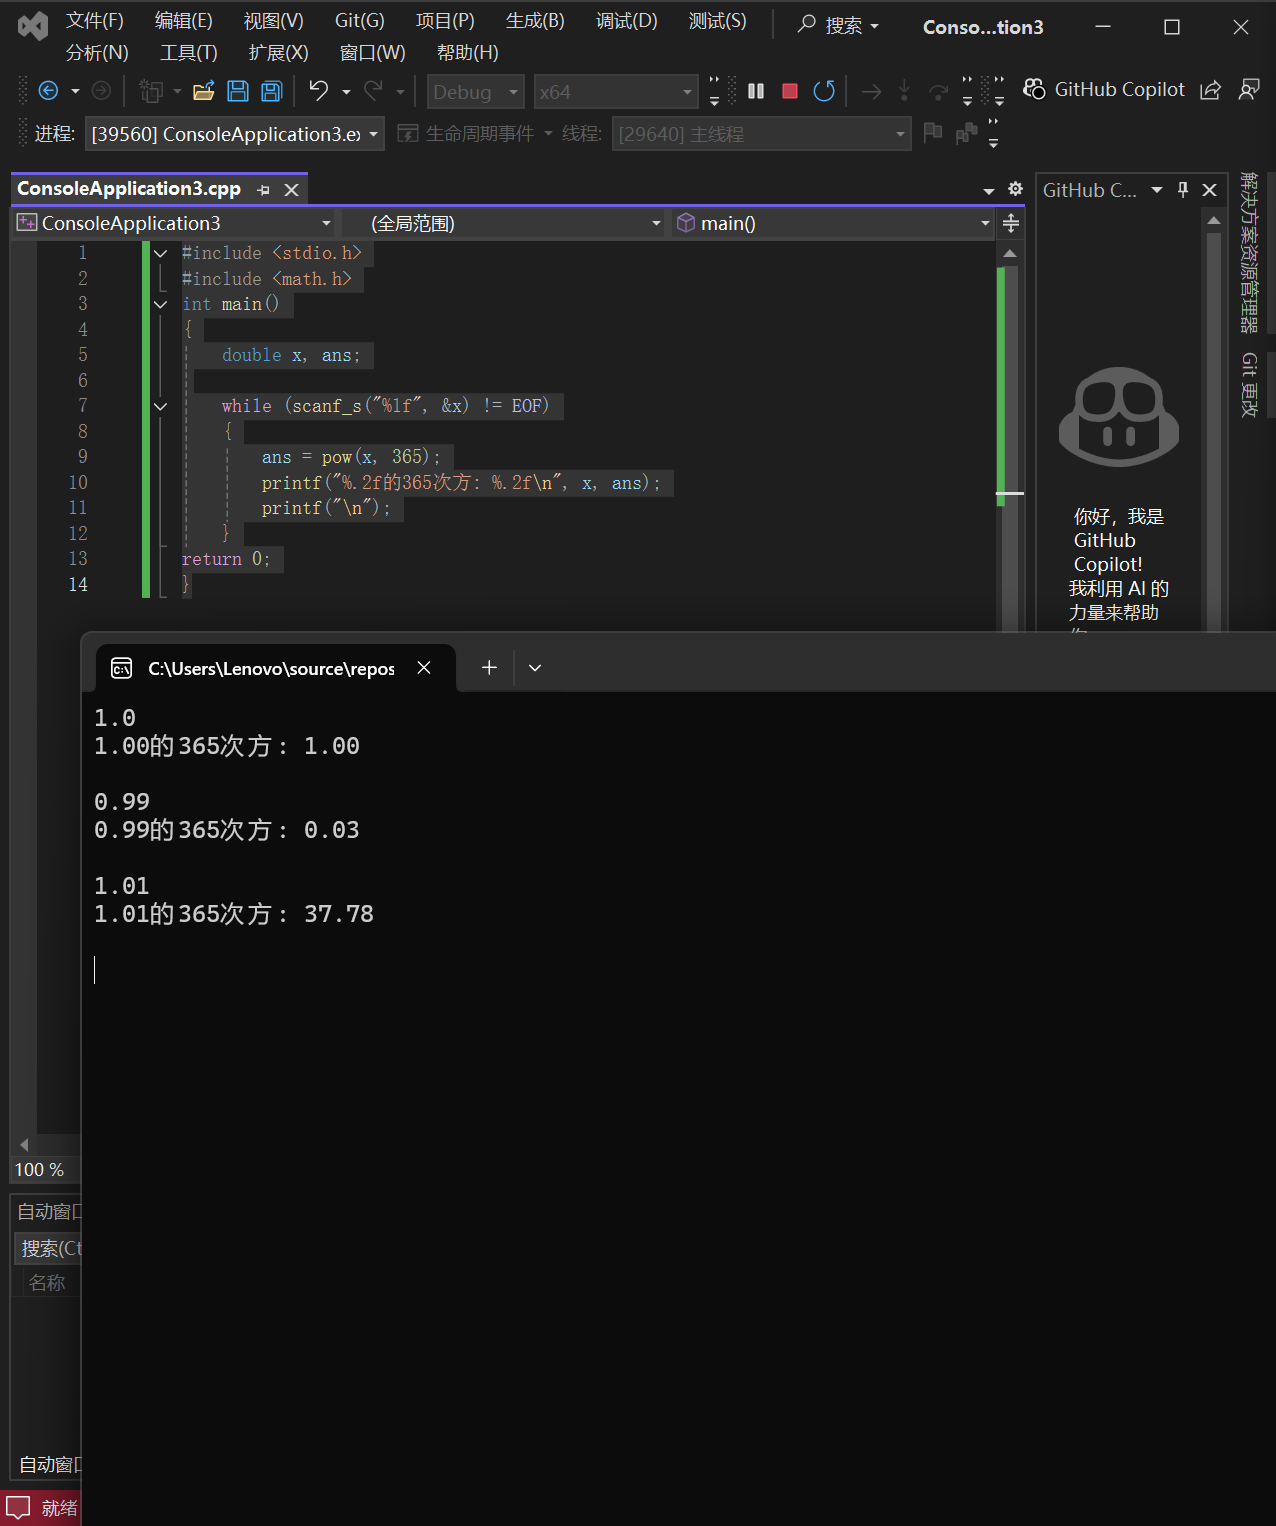The image size is (1276, 1526).
Task: Click the status bar feedback icon
Action: point(18,1507)
